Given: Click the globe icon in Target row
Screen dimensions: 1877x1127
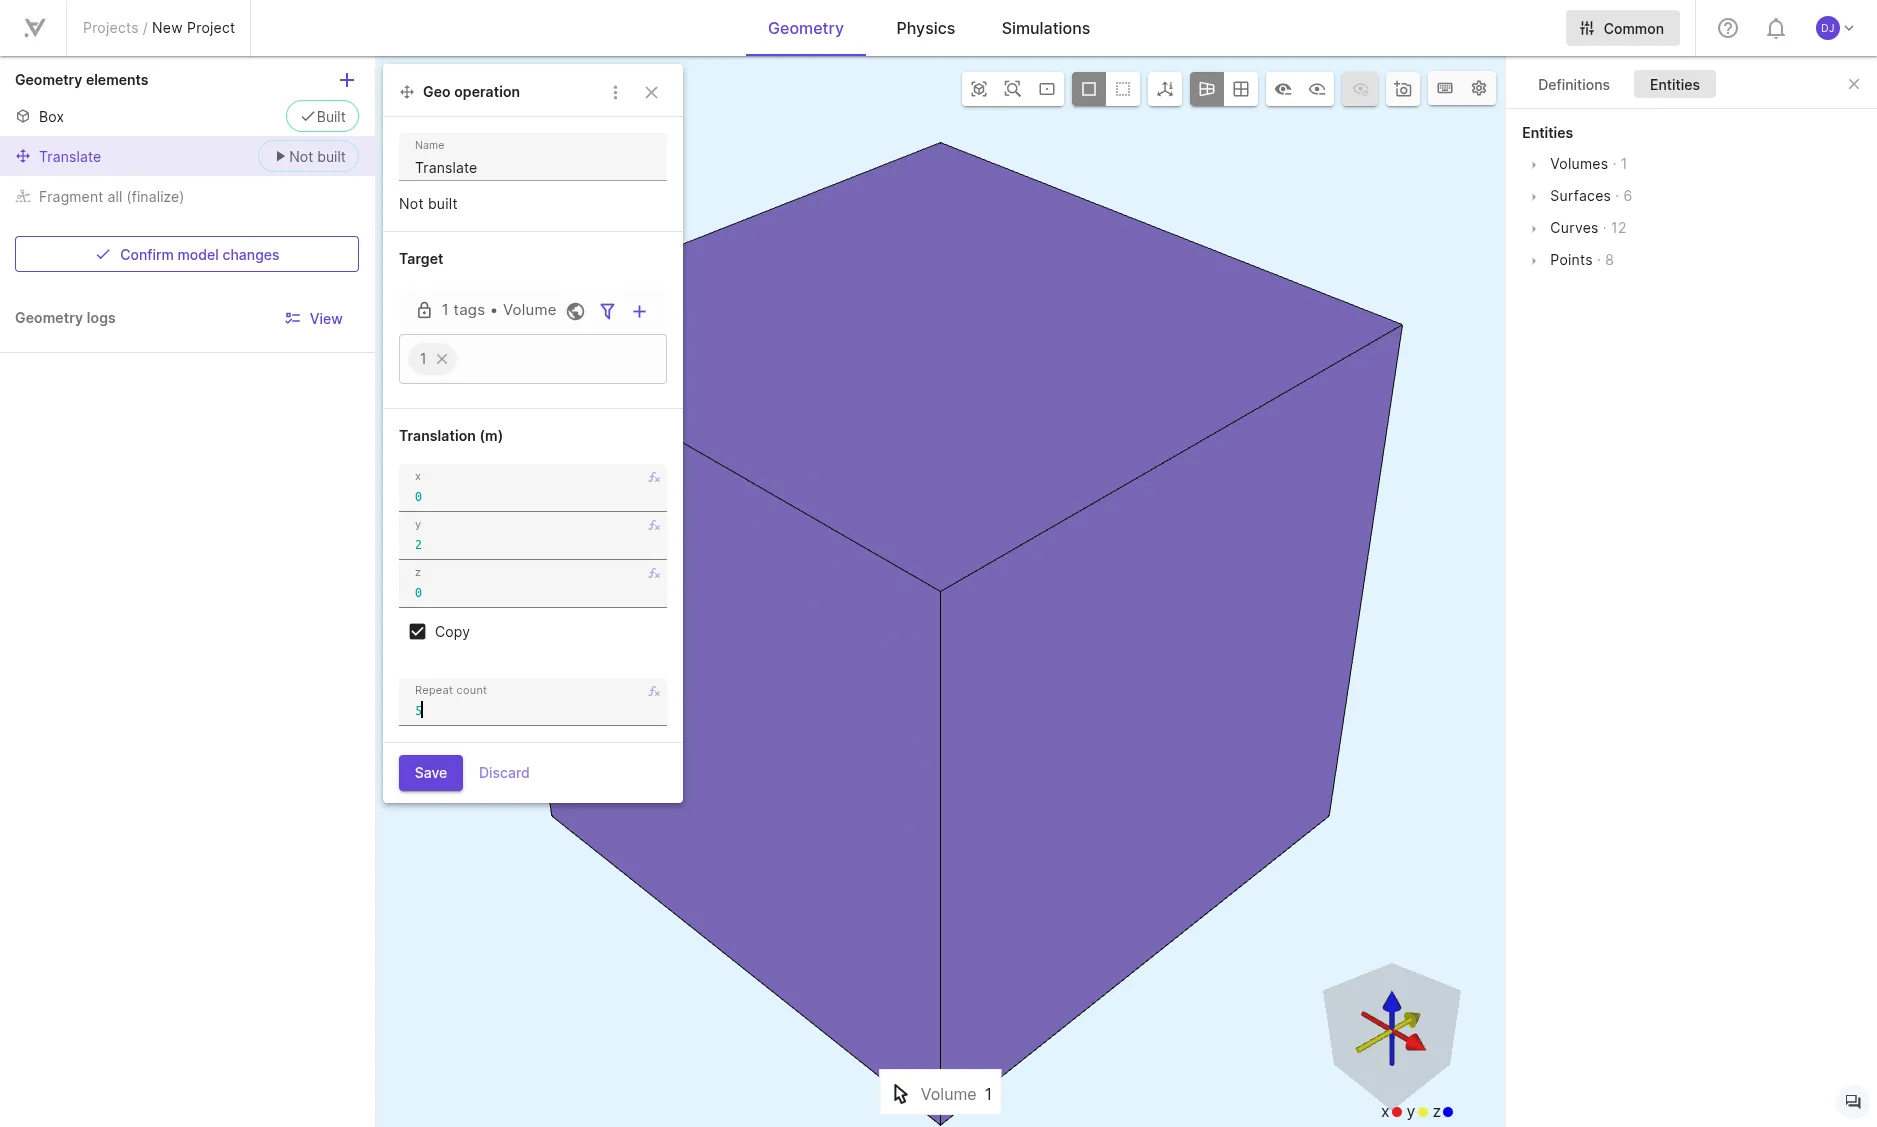Looking at the screenshot, I should pos(575,311).
